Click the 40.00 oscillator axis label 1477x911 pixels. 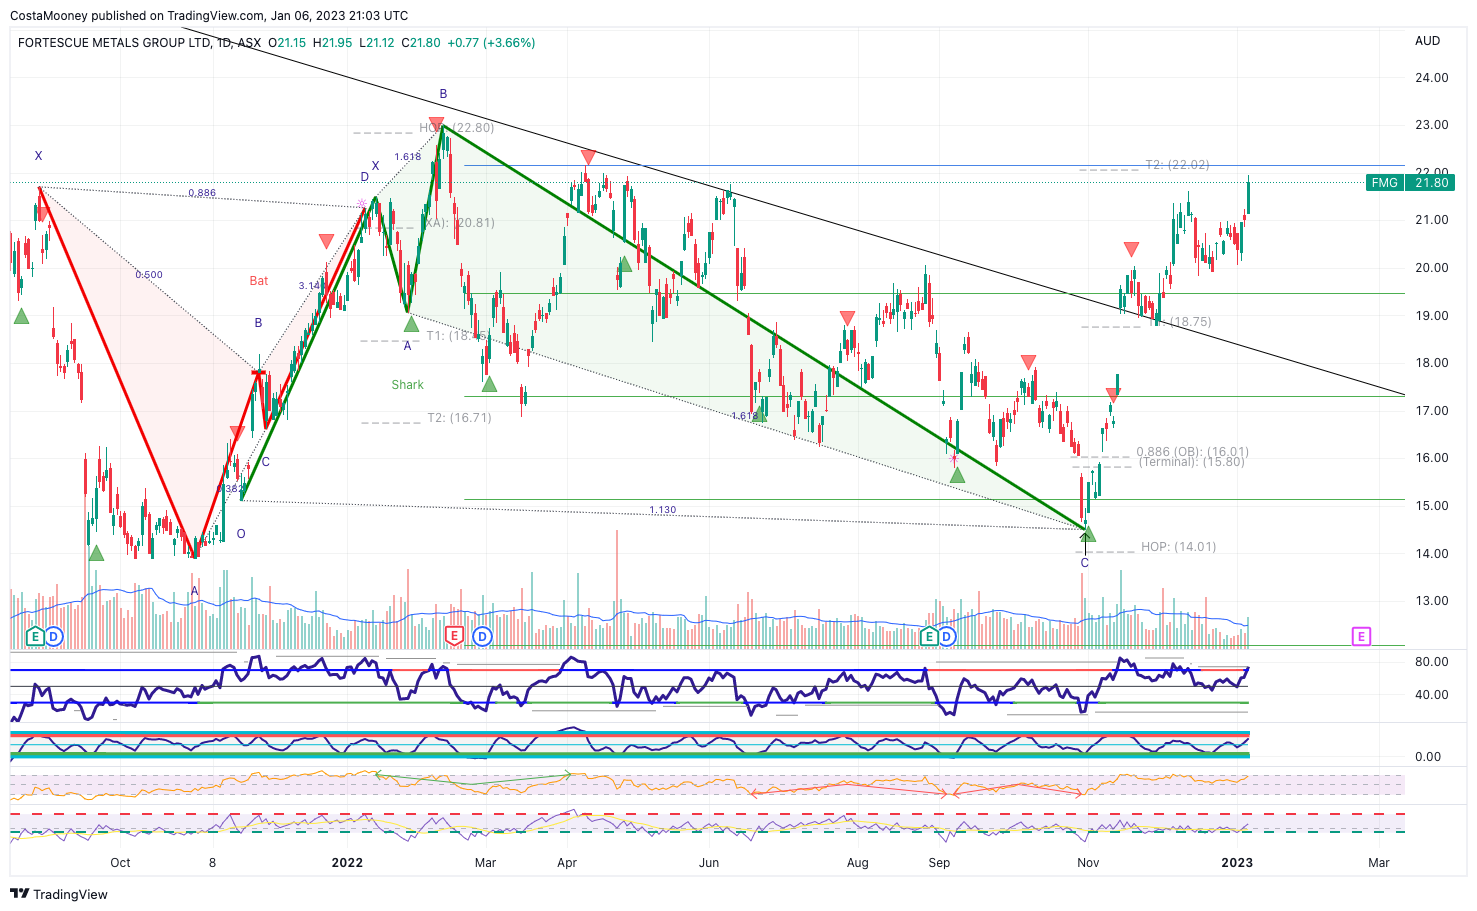(x=1432, y=695)
